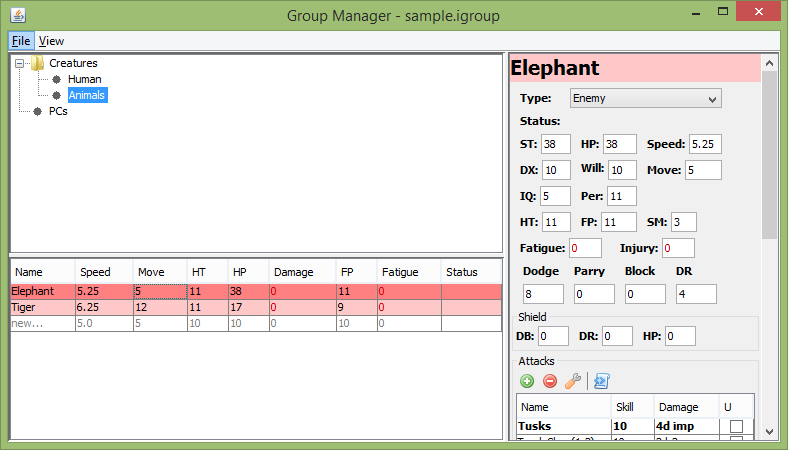Viewport: 788px width, 450px height.
Task: Open the View menu
Action: (51, 41)
